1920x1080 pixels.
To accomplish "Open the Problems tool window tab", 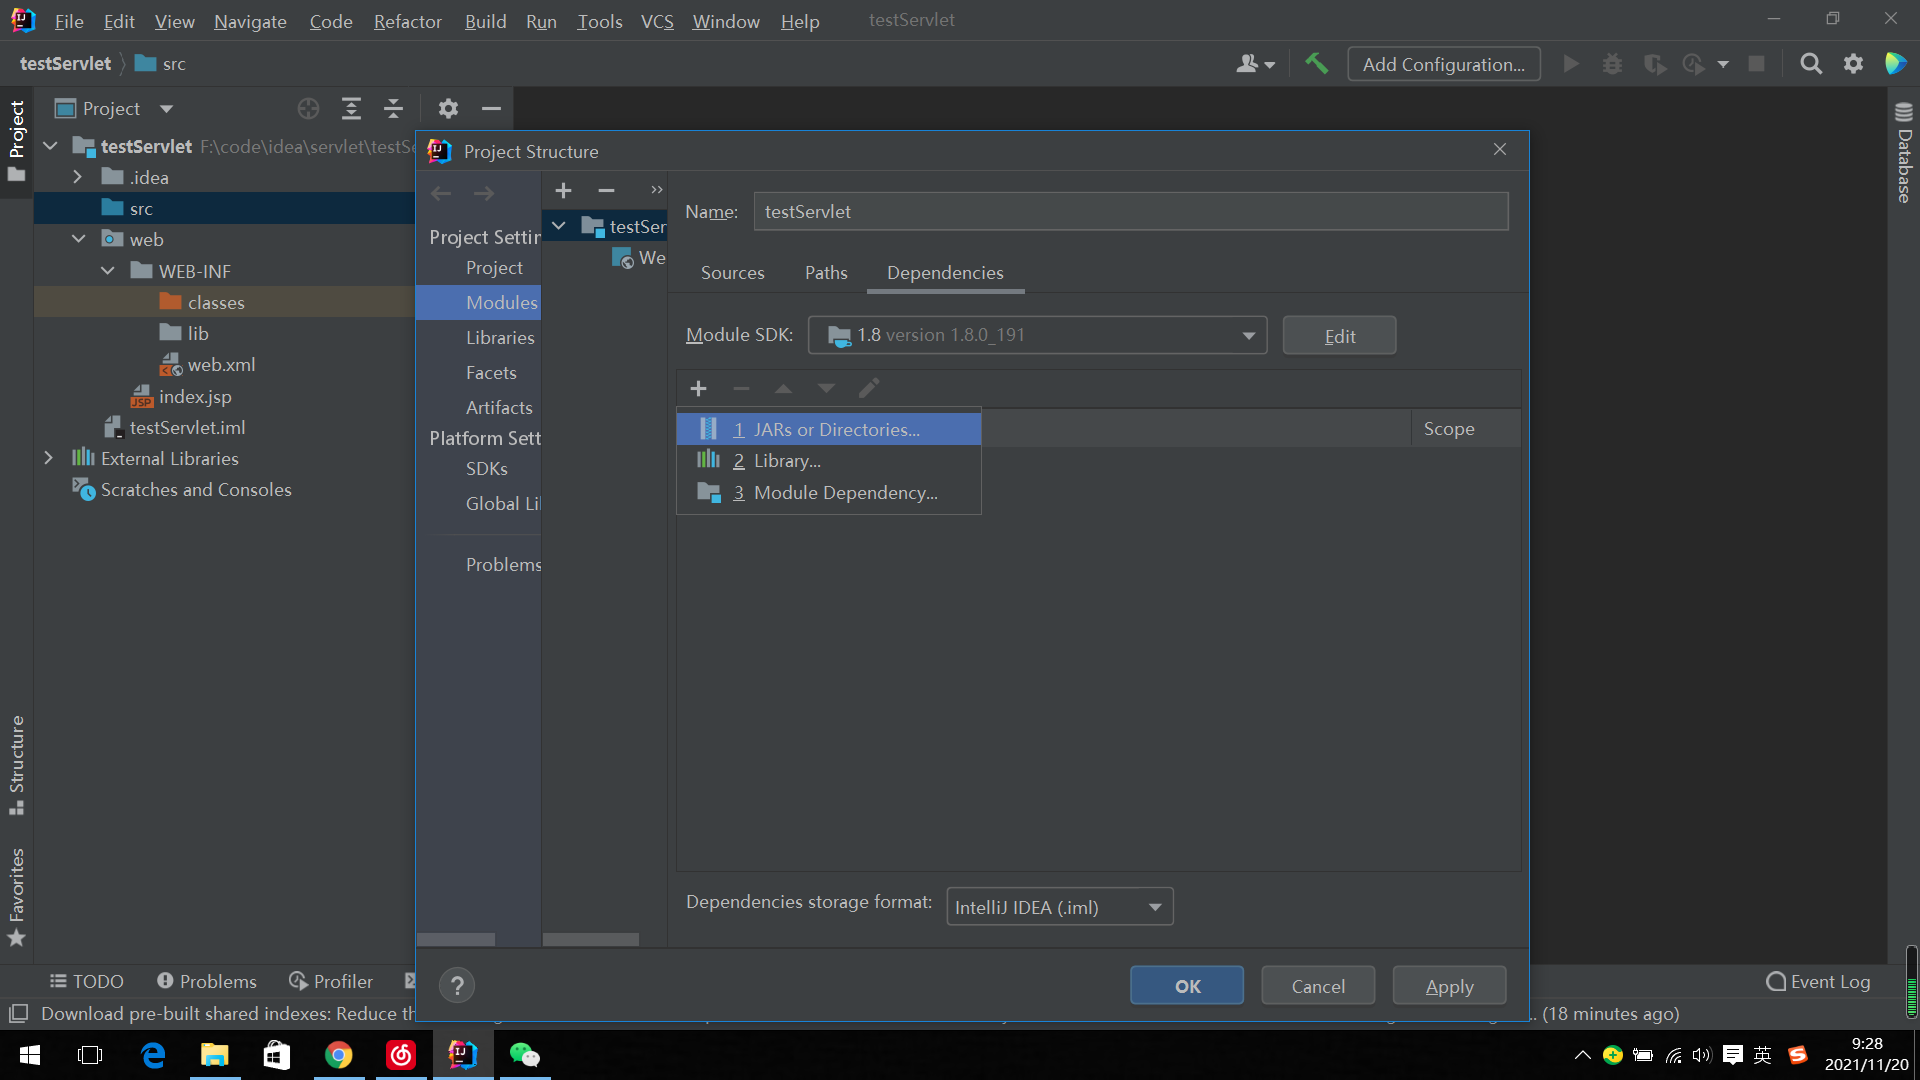I will click(x=207, y=982).
